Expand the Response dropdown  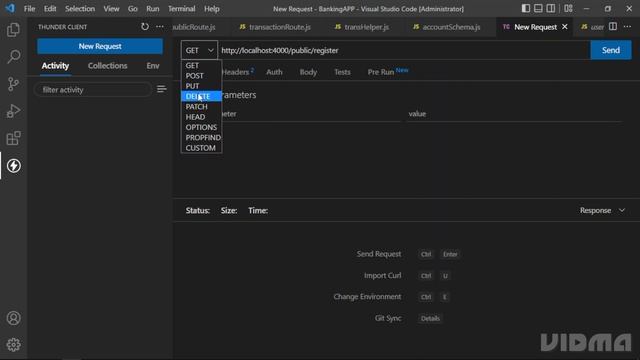tap(602, 211)
